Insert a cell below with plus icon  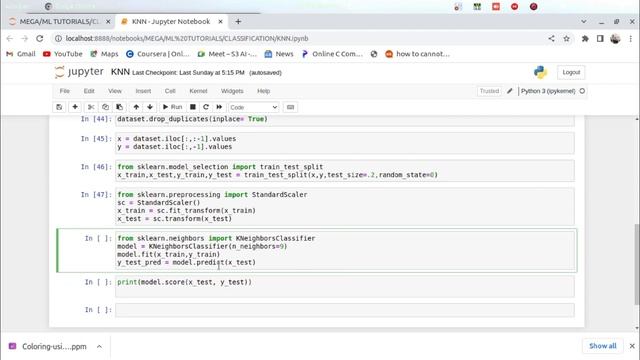[x=75, y=107]
